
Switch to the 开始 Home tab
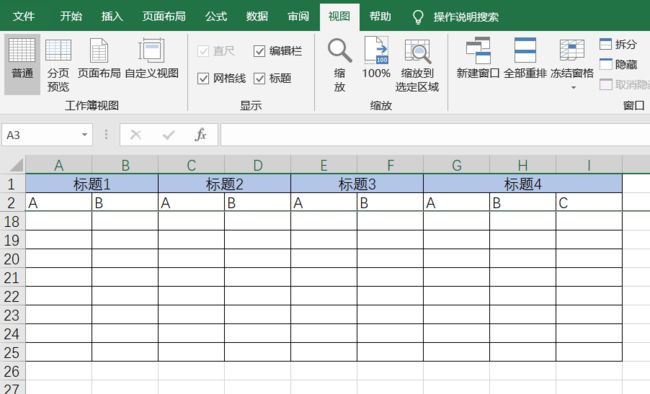(x=71, y=16)
